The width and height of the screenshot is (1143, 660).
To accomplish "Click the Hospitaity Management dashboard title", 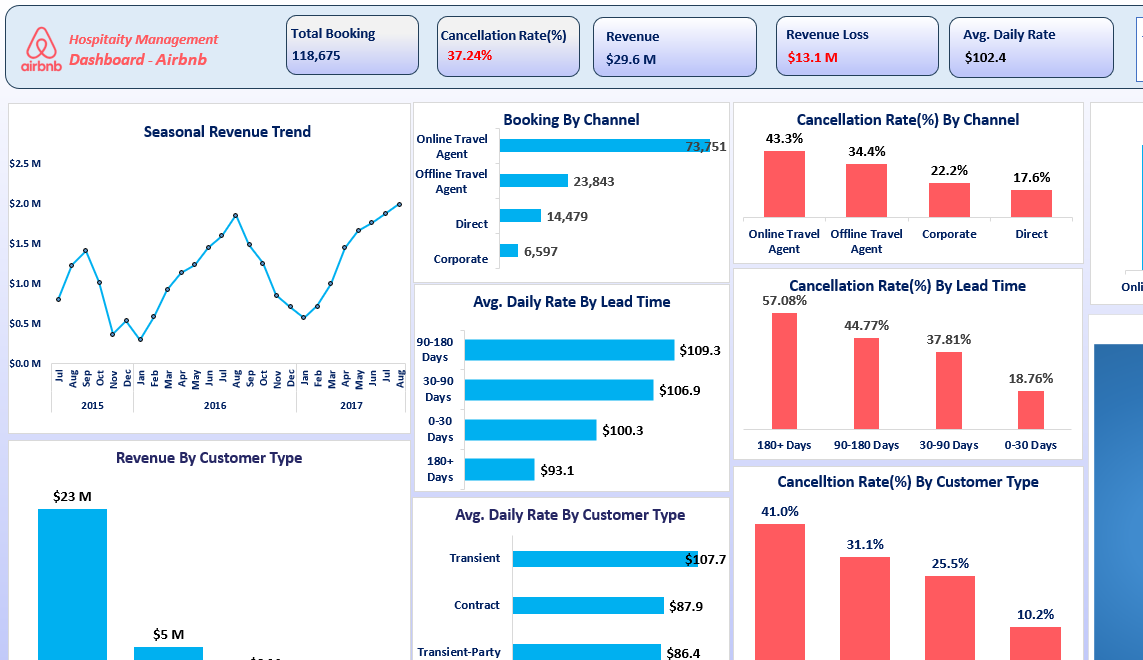I will (x=143, y=50).
